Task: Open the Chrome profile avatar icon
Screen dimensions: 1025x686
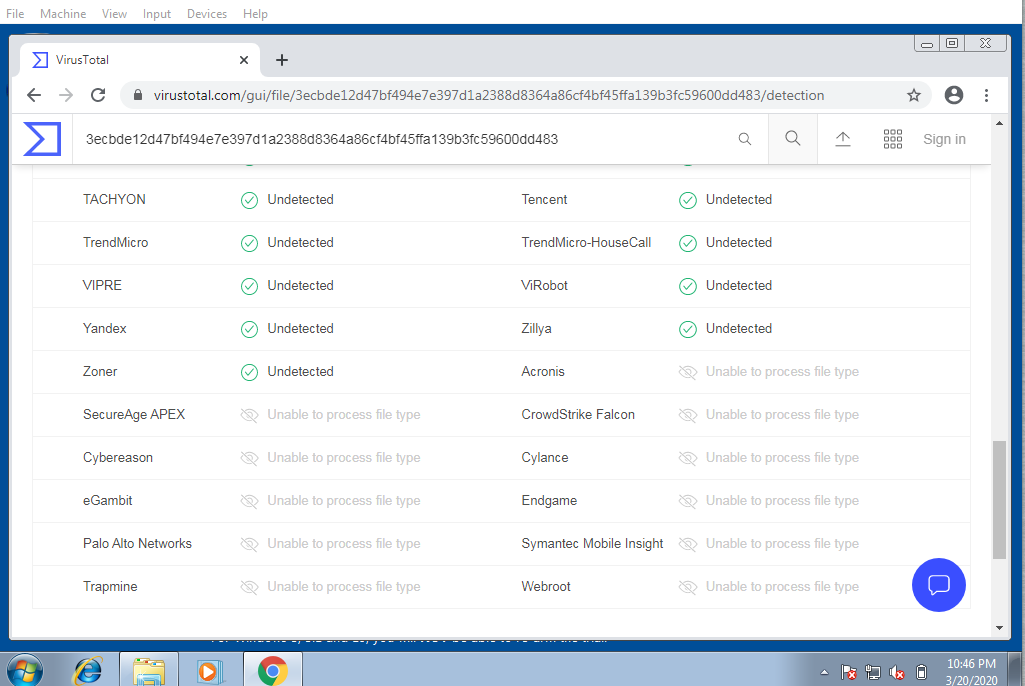Action: pyautogui.click(x=954, y=95)
